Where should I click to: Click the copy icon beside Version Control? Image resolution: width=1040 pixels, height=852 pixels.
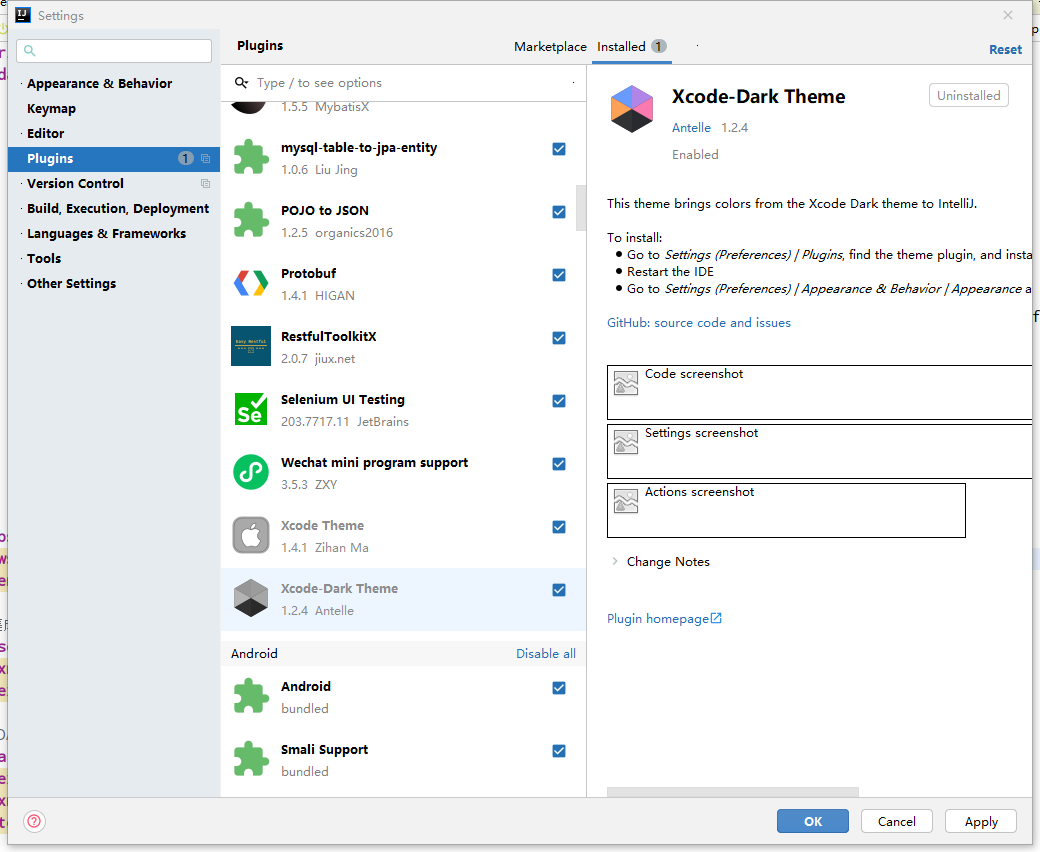pyautogui.click(x=206, y=184)
